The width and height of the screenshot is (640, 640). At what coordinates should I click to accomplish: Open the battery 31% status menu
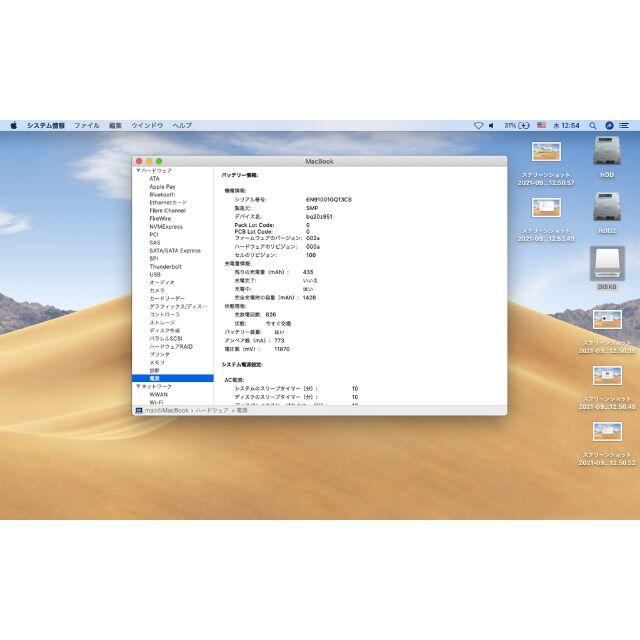[517, 125]
